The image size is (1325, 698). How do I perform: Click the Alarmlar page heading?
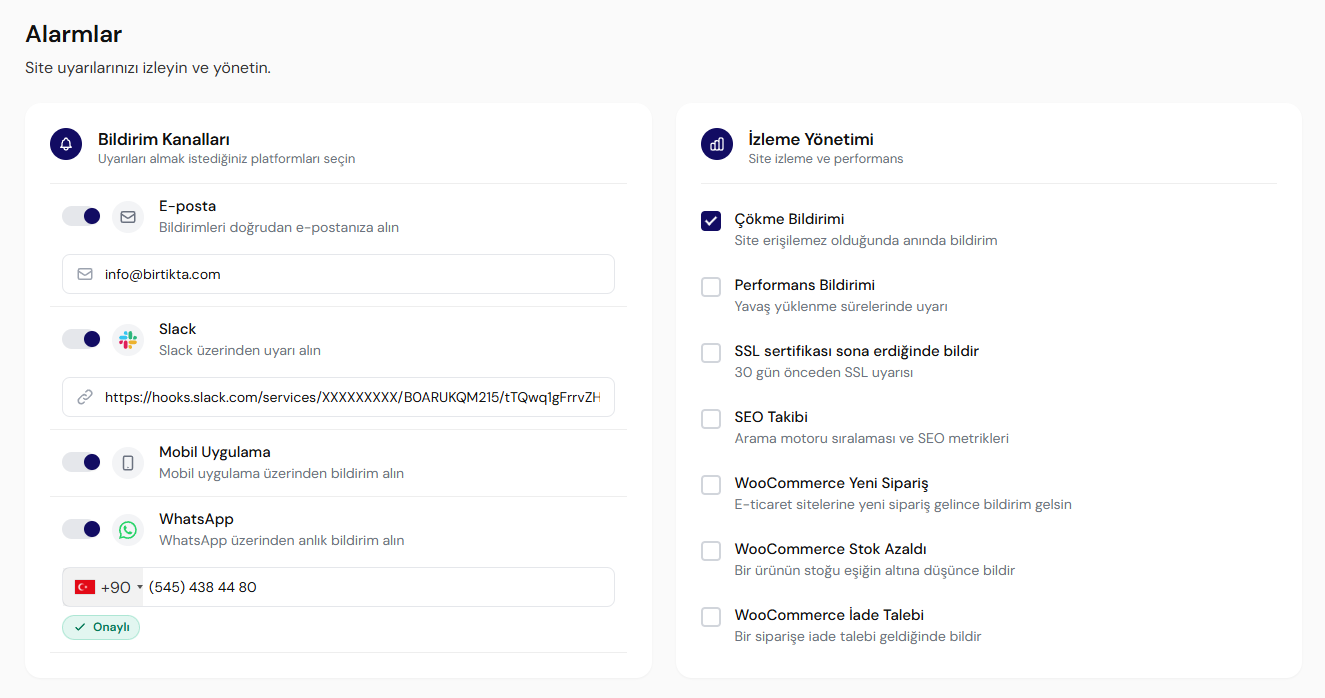(x=74, y=34)
